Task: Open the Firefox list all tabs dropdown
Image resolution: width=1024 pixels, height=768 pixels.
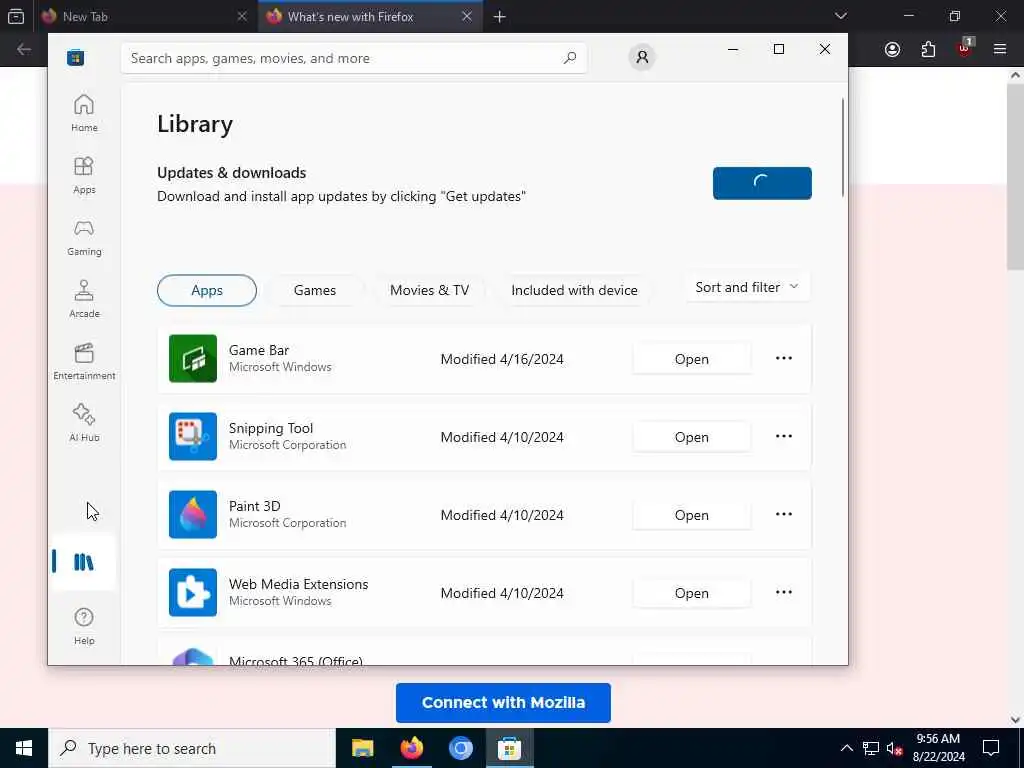Action: click(x=840, y=16)
